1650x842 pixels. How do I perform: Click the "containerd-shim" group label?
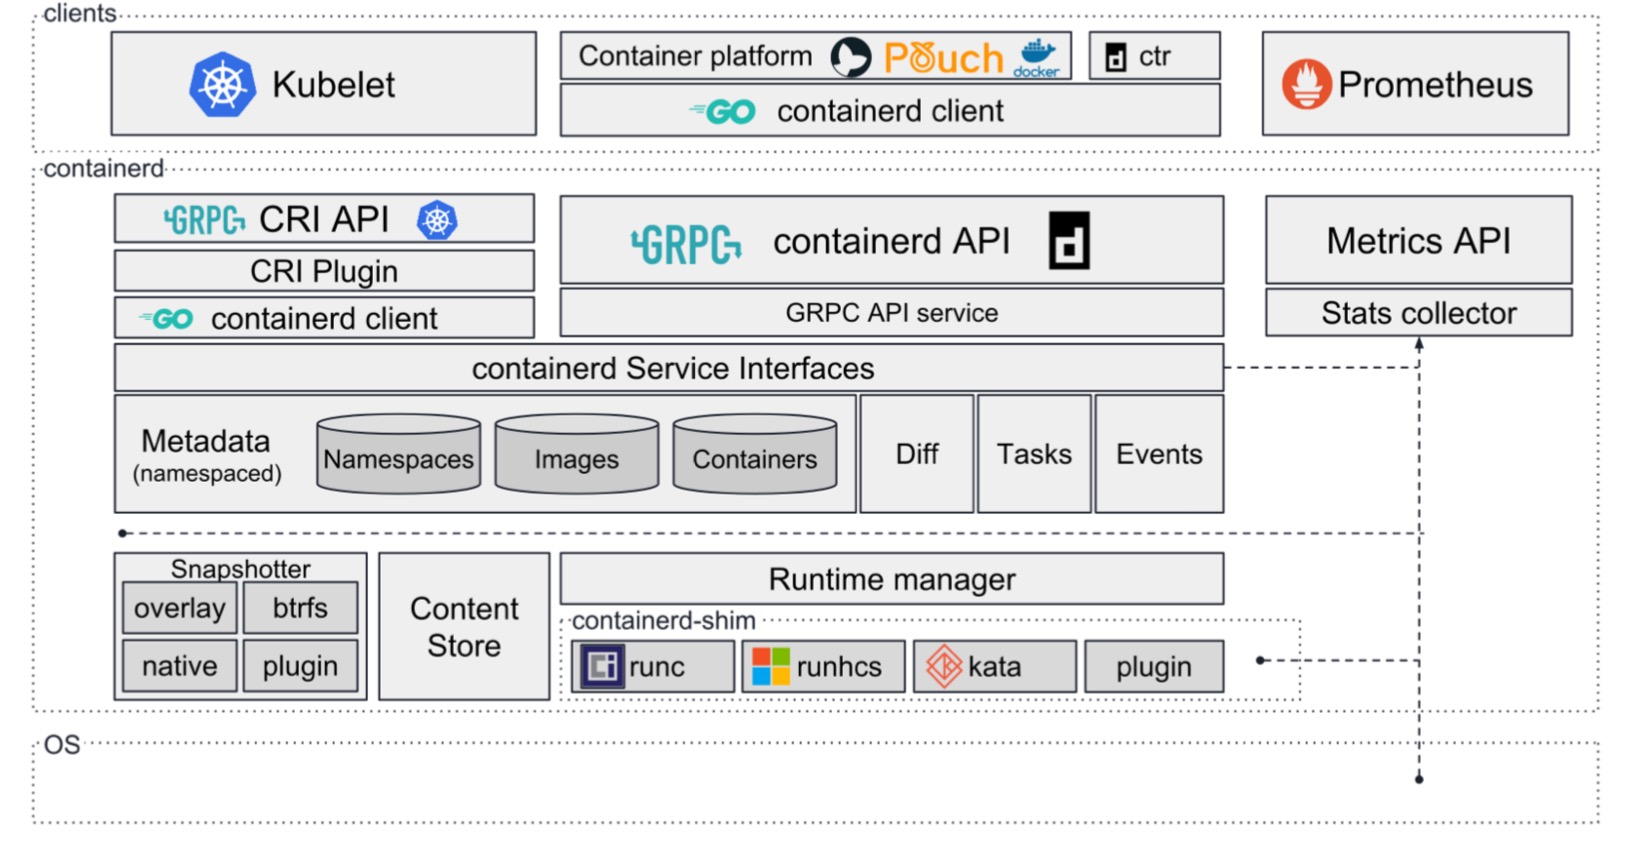[663, 621]
